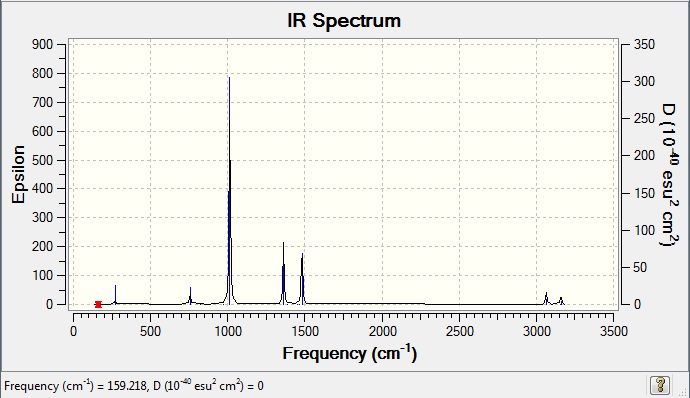Screen dimensions: 690x398
Task: Click the status bar frequency readout
Action: (x=134, y=386)
